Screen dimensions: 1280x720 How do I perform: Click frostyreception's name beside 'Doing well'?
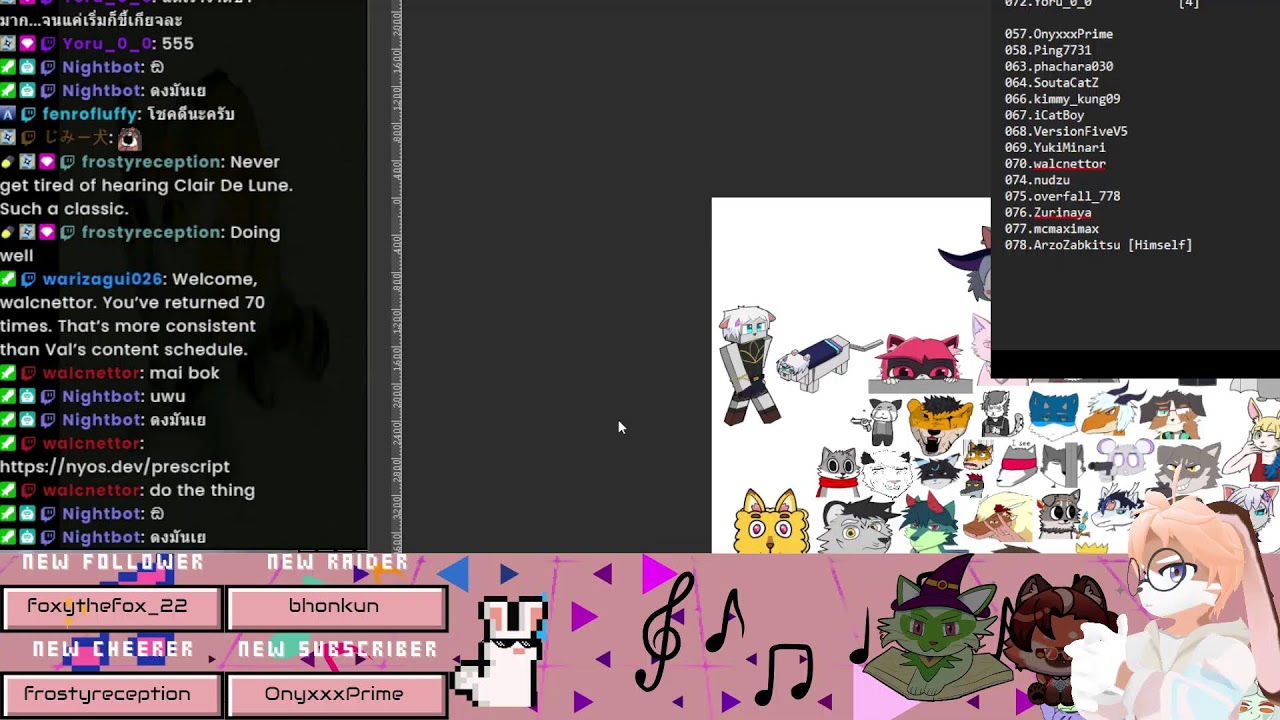[x=150, y=232]
